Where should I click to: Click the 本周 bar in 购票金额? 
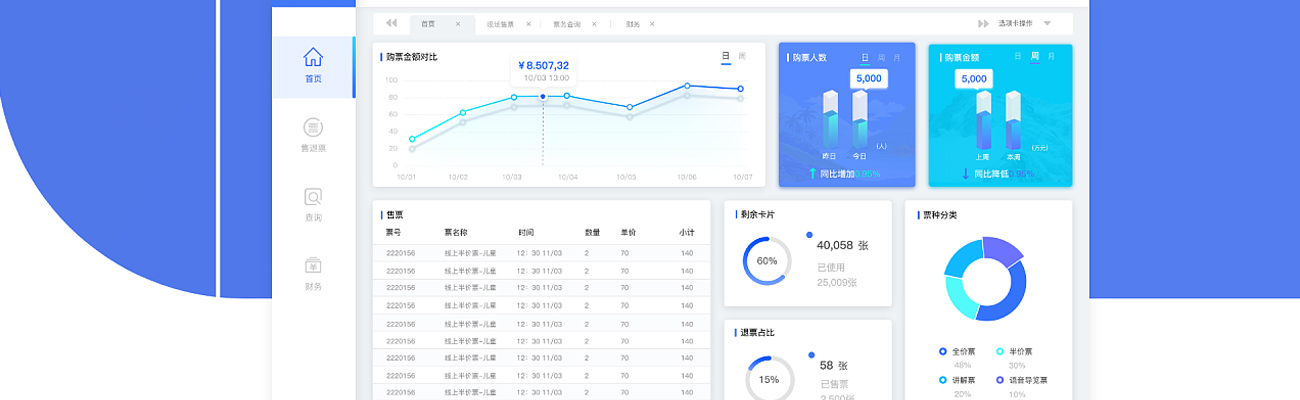[x=1013, y=119]
